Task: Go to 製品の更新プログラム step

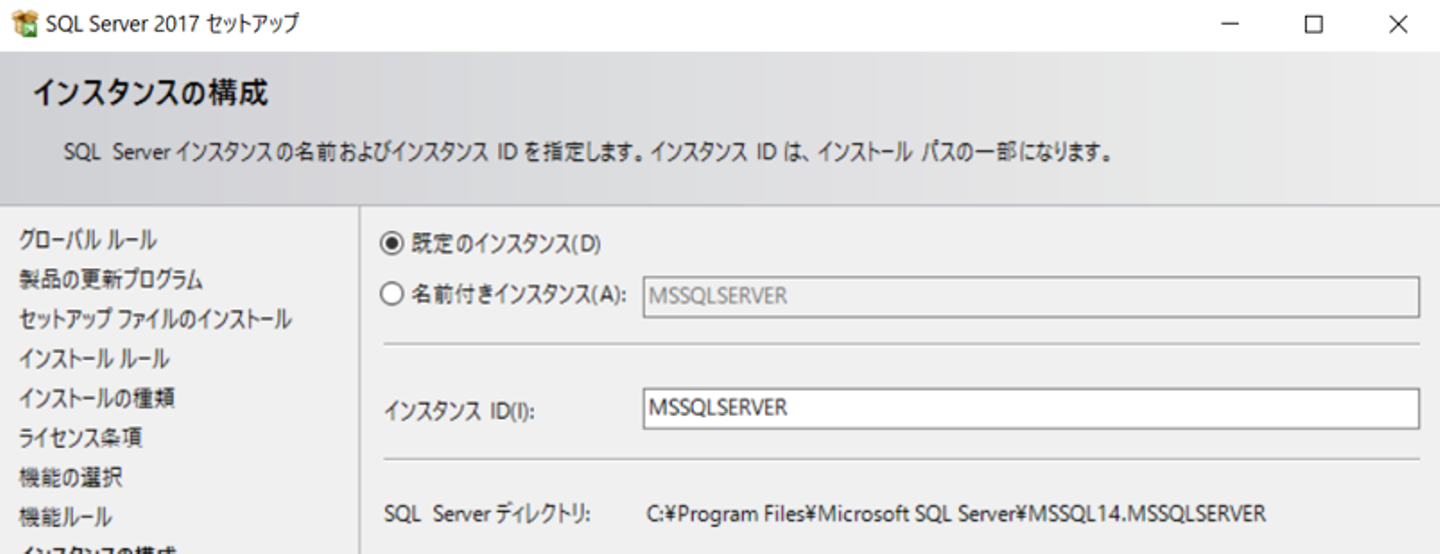Action: [x=111, y=280]
